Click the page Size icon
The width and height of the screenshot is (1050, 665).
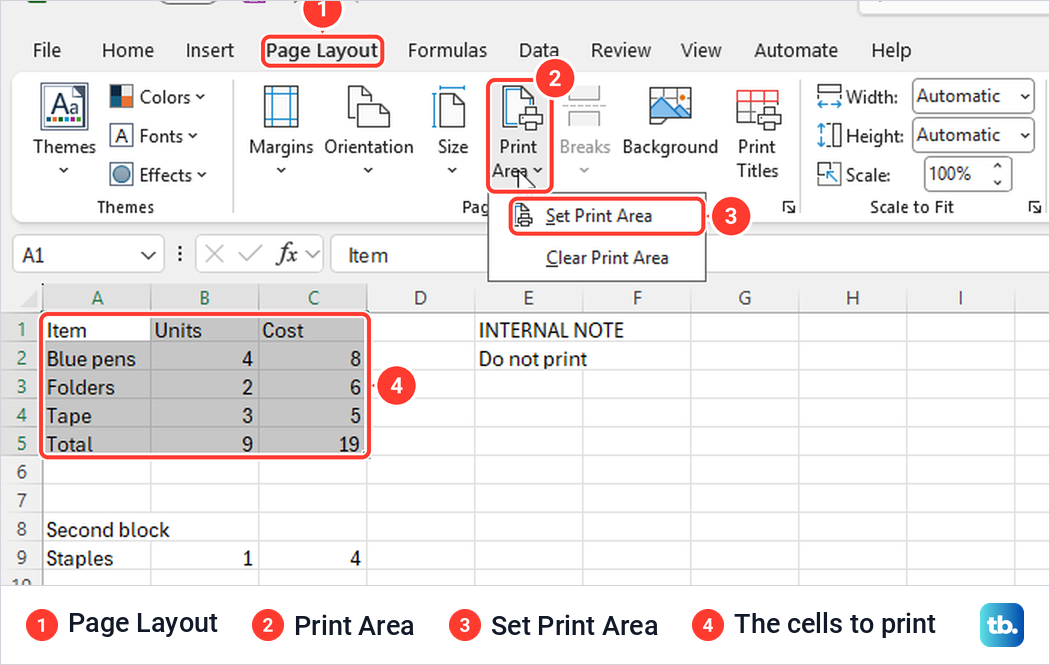[449, 106]
